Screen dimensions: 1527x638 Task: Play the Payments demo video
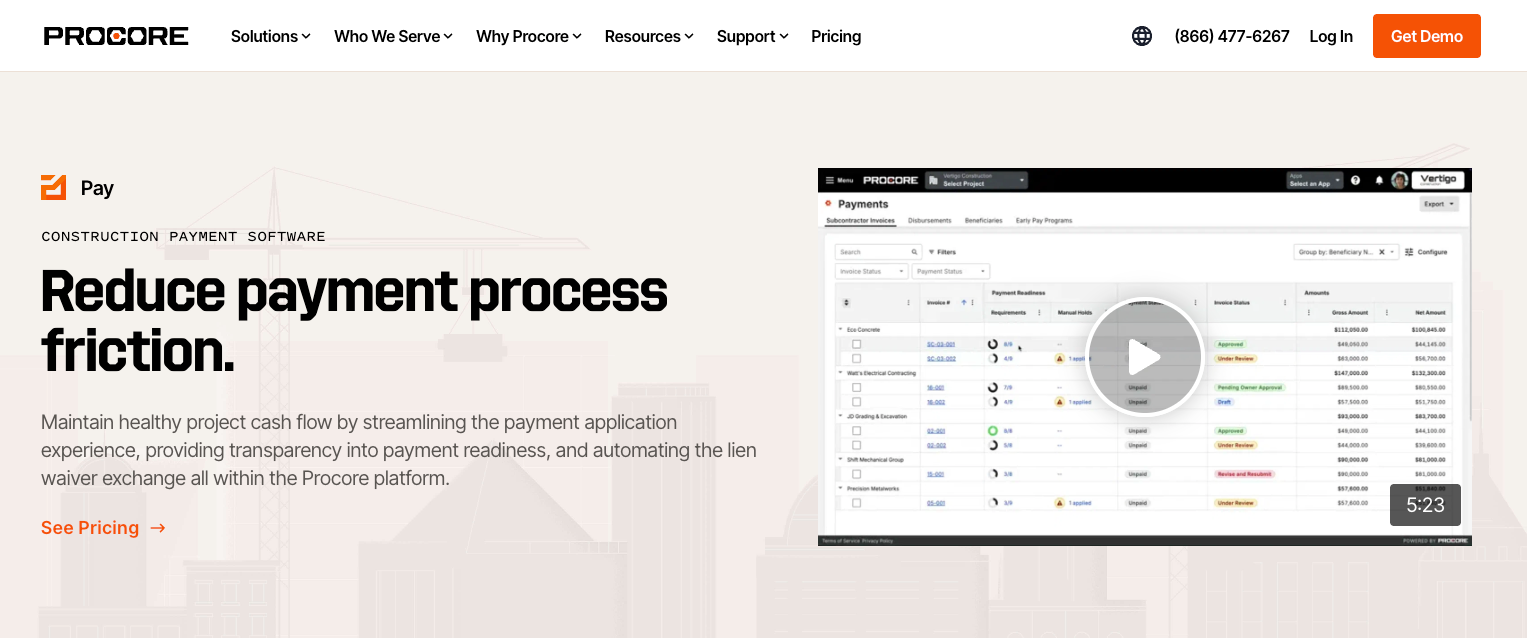[x=1144, y=357]
